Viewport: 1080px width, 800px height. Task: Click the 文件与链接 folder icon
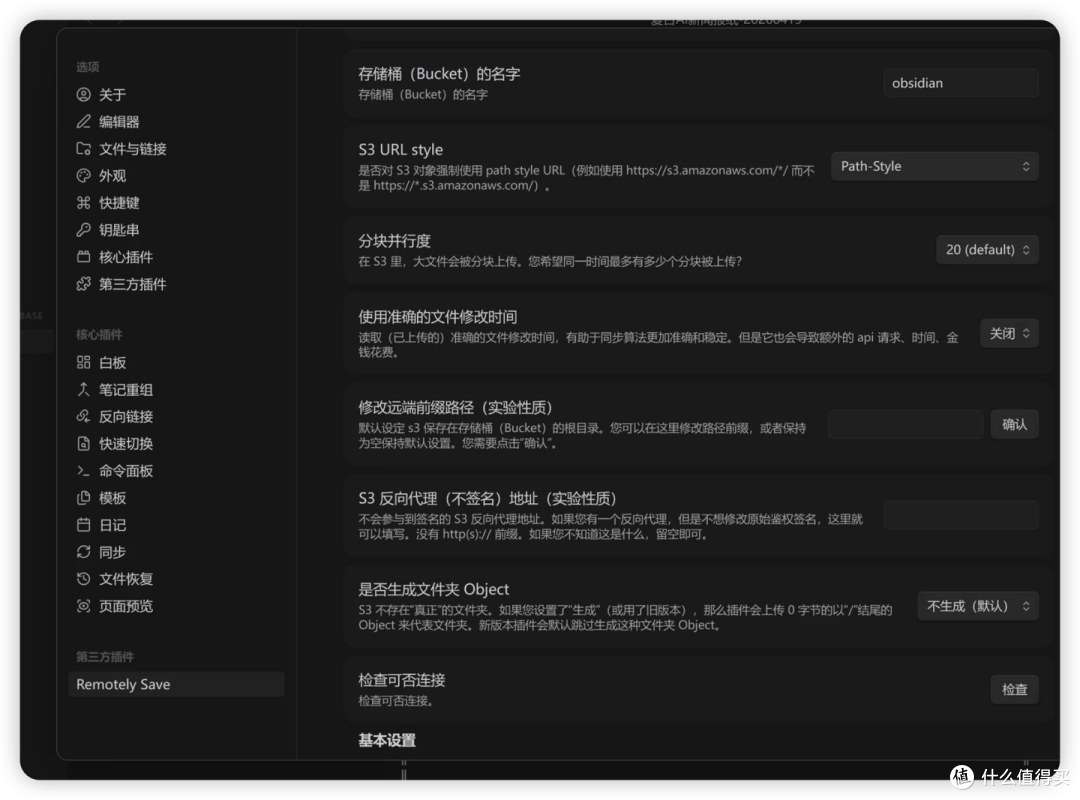(x=83, y=149)
